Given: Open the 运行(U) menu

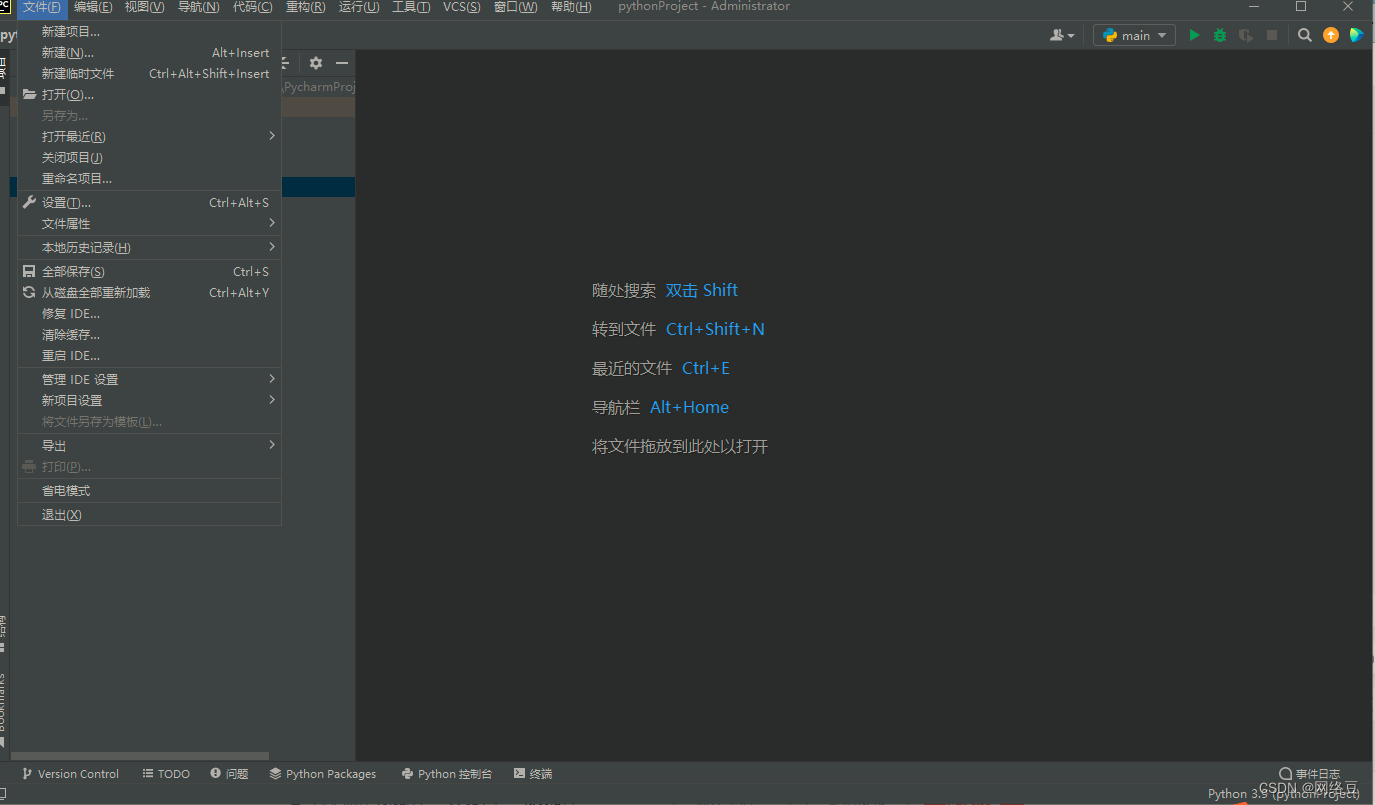Looking at the screenshot, I should coord(359,7).
